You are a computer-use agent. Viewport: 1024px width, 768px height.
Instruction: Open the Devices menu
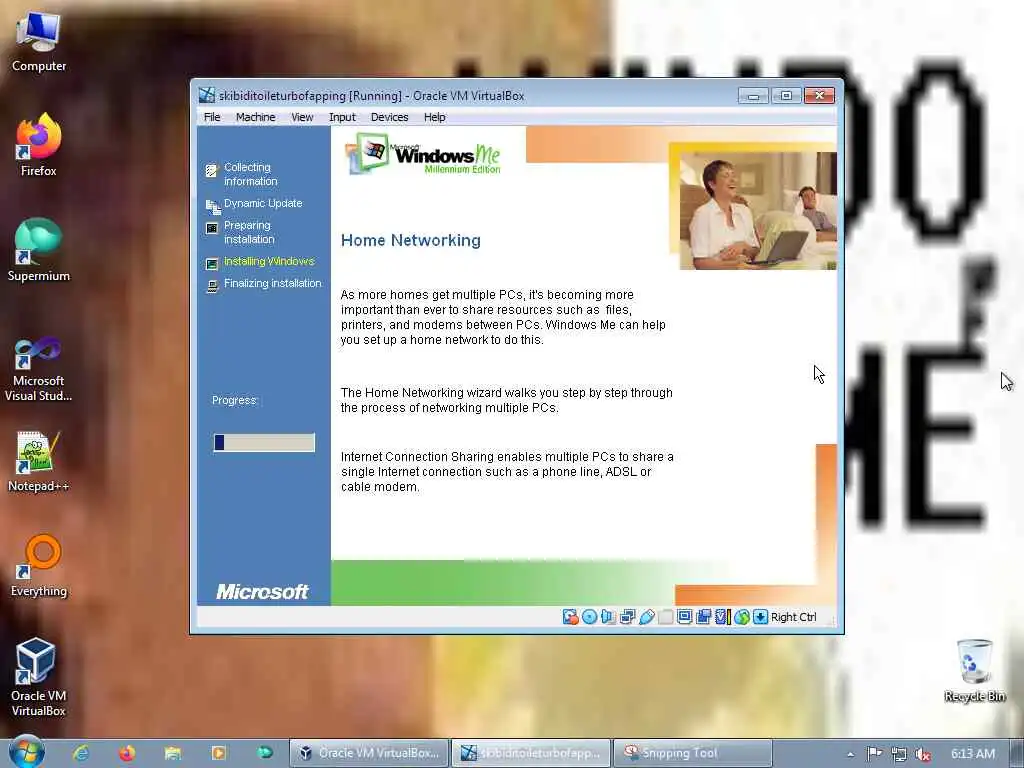pyautogui.click(x=389, y=117)
